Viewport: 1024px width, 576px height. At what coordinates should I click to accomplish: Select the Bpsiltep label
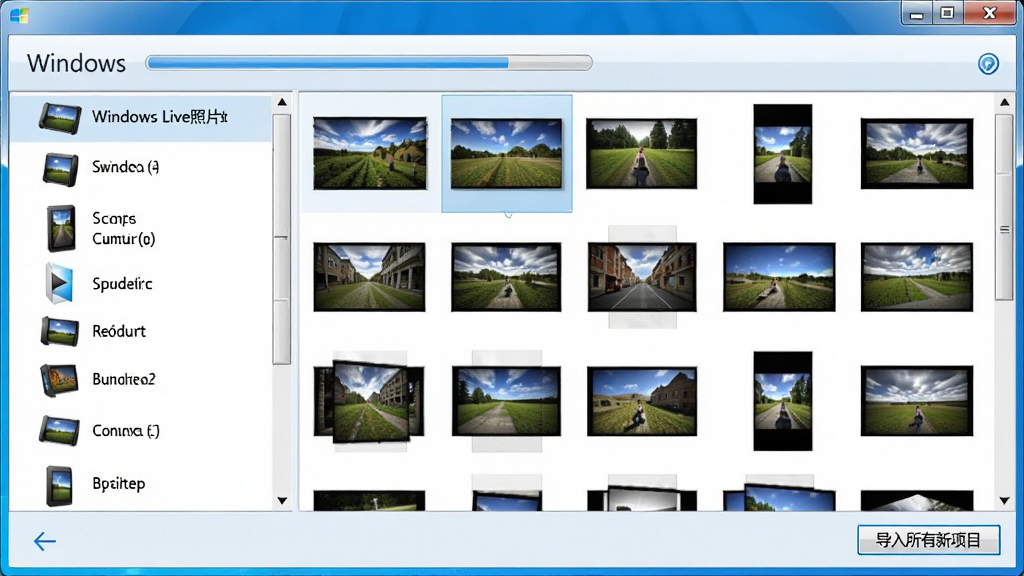click(118, 484)
